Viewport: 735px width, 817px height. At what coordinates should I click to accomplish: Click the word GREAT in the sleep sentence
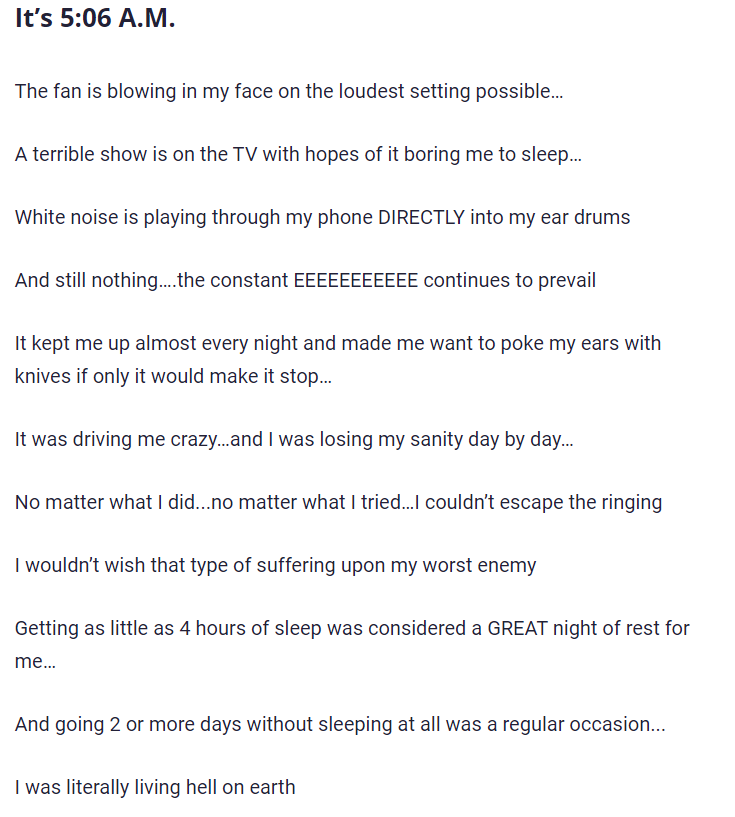coord(519,629)
